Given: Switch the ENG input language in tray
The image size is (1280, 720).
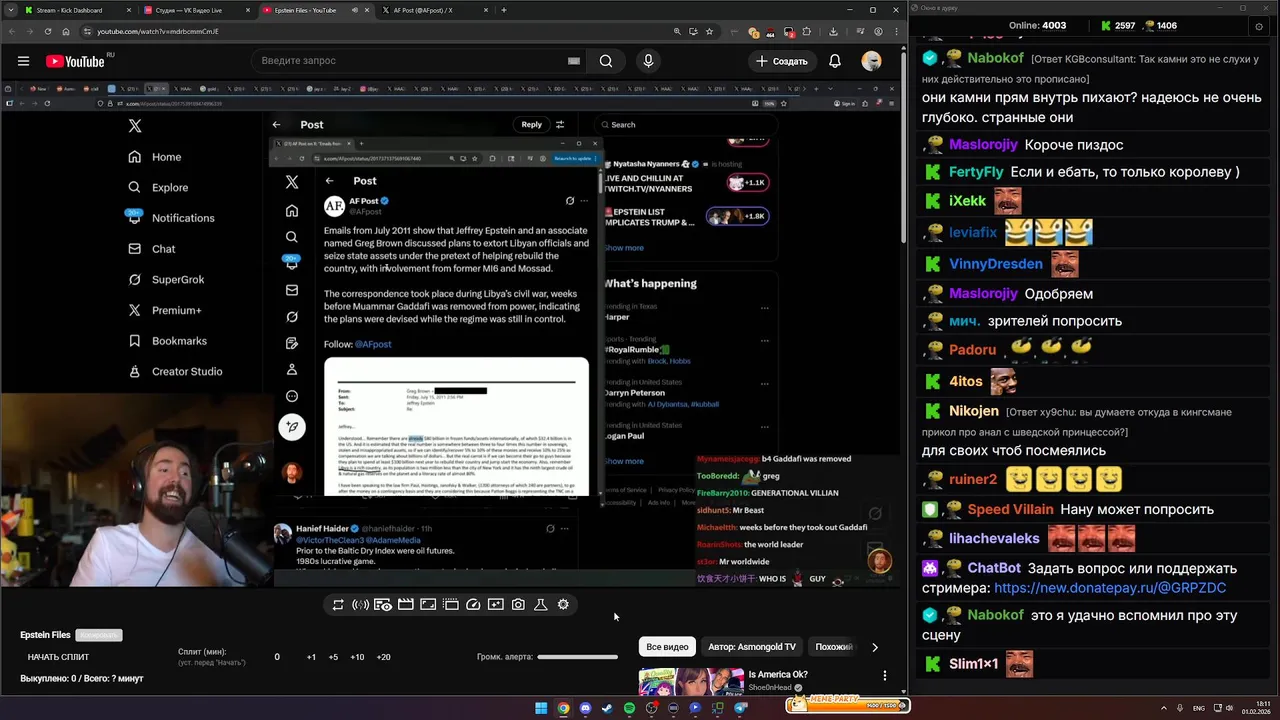Looking at the screenshot, I should (x=1199, y=708).
